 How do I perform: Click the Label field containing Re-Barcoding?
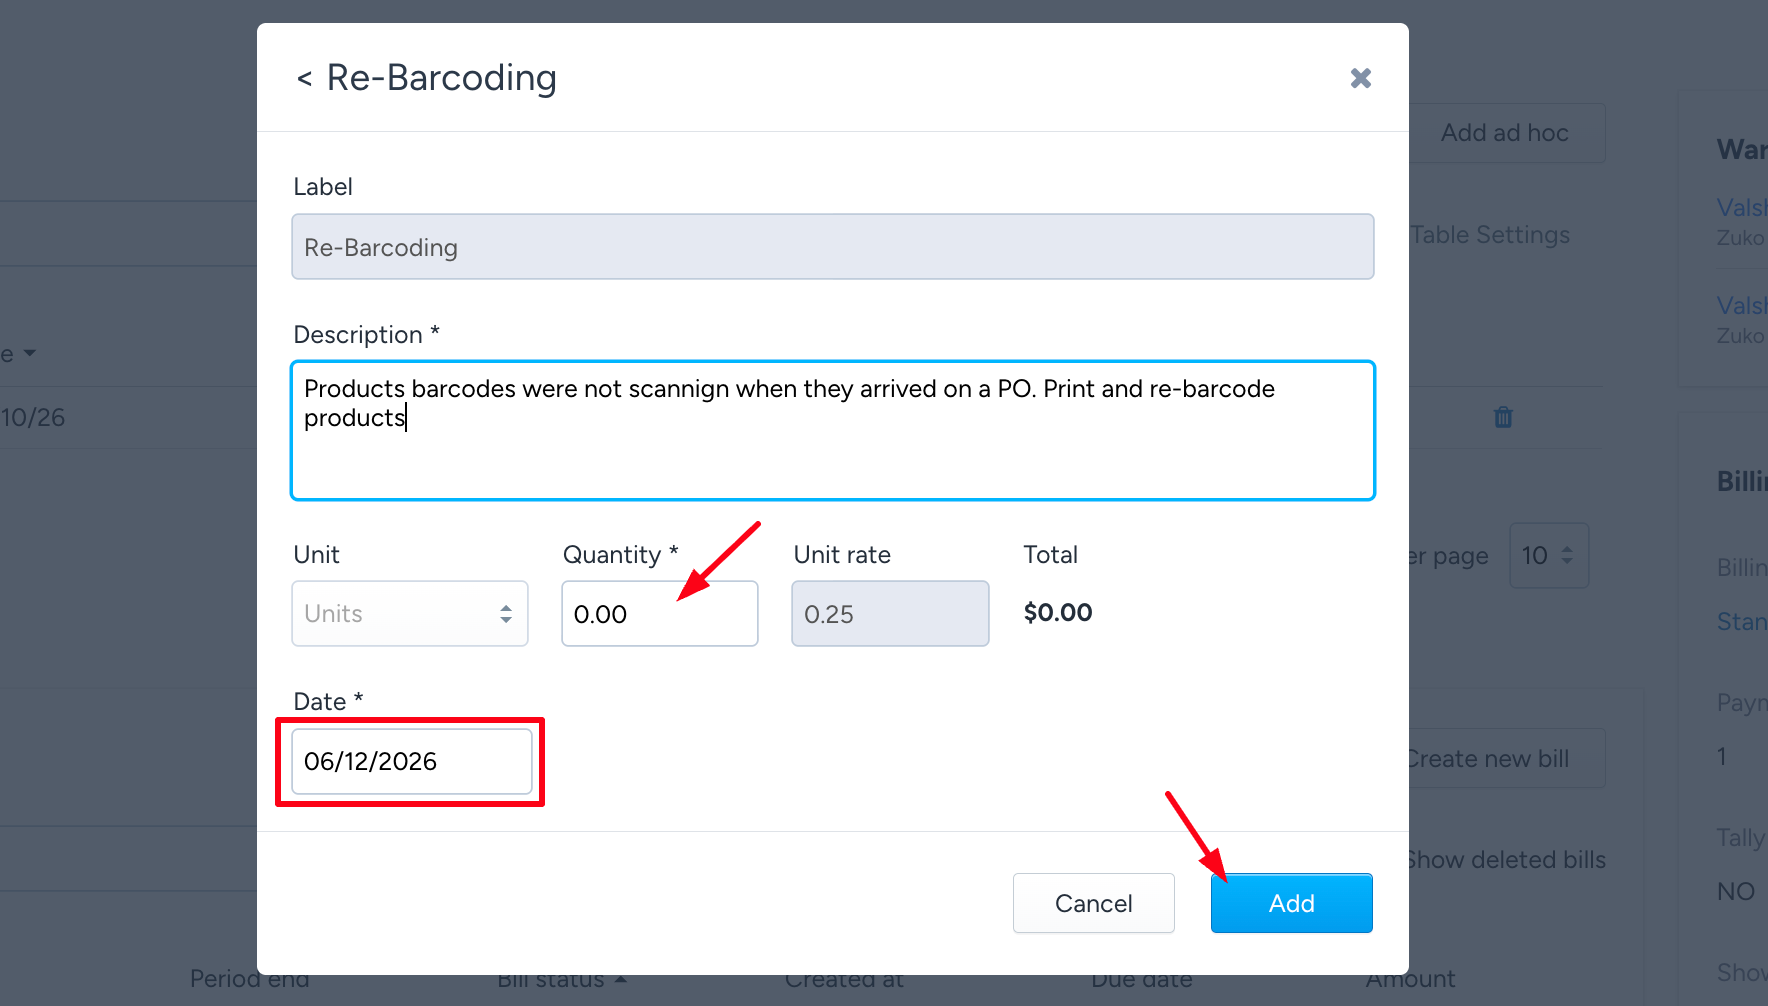(833, 247)
